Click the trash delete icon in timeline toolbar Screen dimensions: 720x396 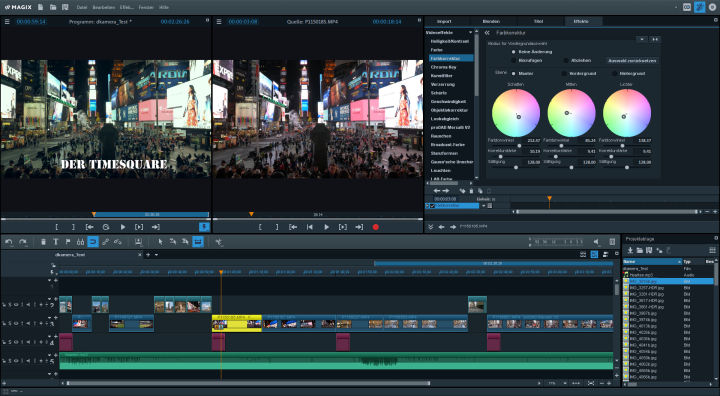43,242
